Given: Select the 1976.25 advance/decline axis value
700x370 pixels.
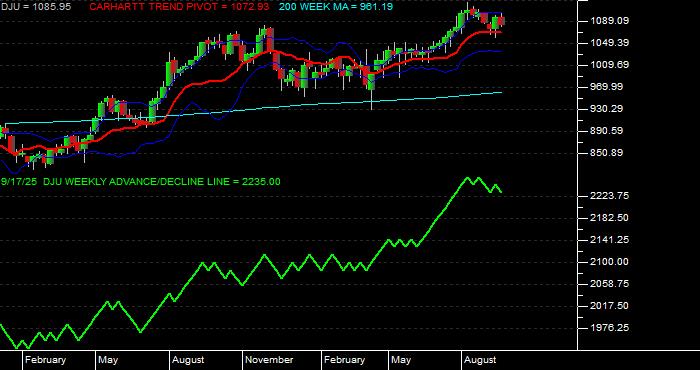Looking at the screenshot, I should tap(609, 328).
